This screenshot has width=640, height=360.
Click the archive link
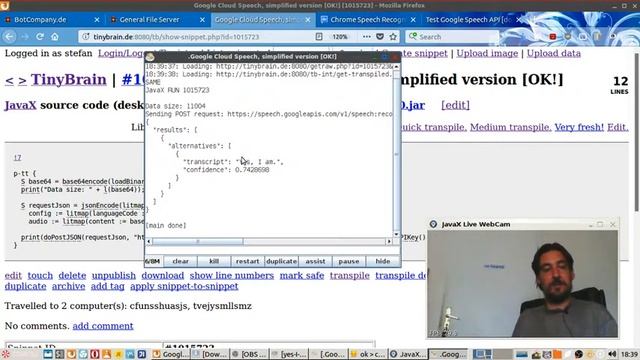pos(69,286)
